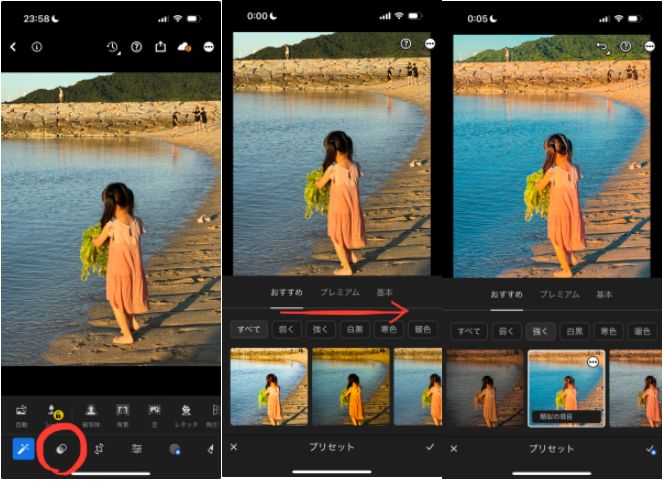The width and height of the screenshot is (663, 481).
Task: Select the 弱く filter on 0:05 screen
Action: (506, 331)
